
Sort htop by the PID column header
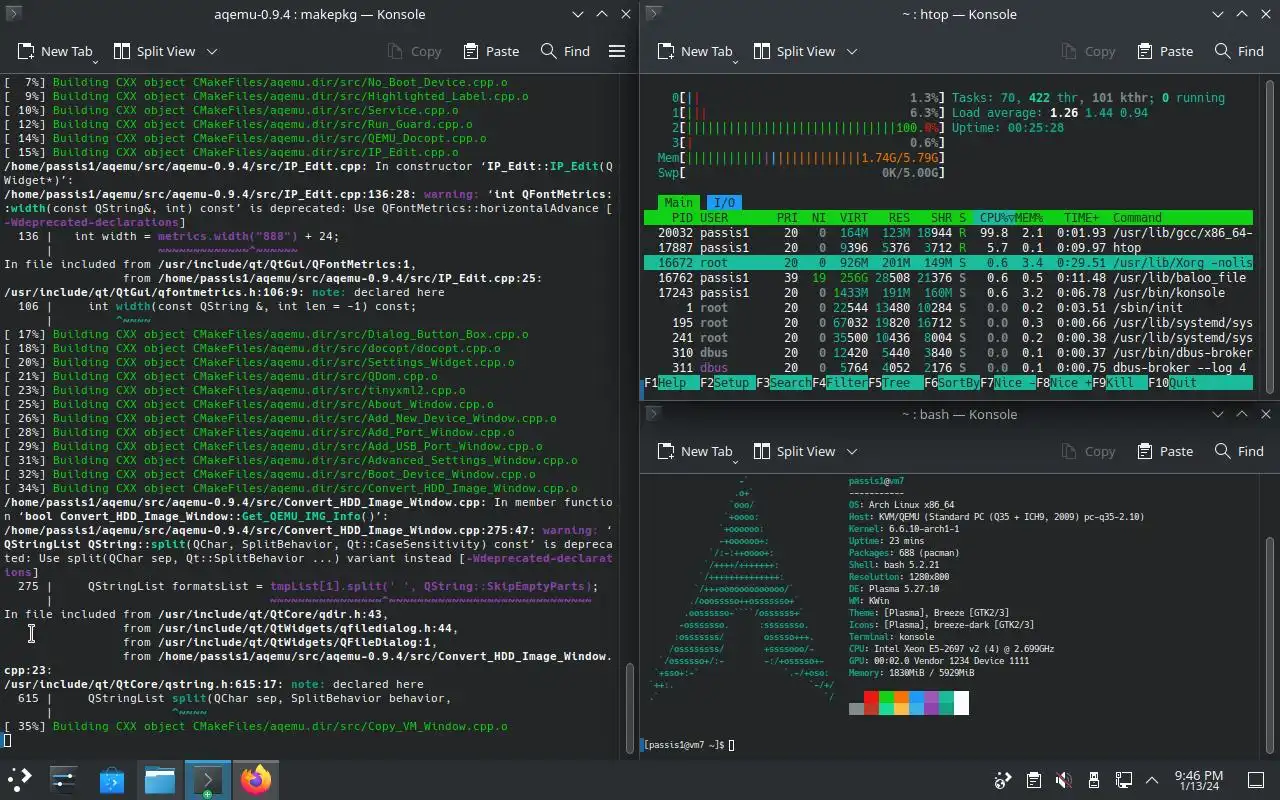pyautogui.click(x=683, y=217)
